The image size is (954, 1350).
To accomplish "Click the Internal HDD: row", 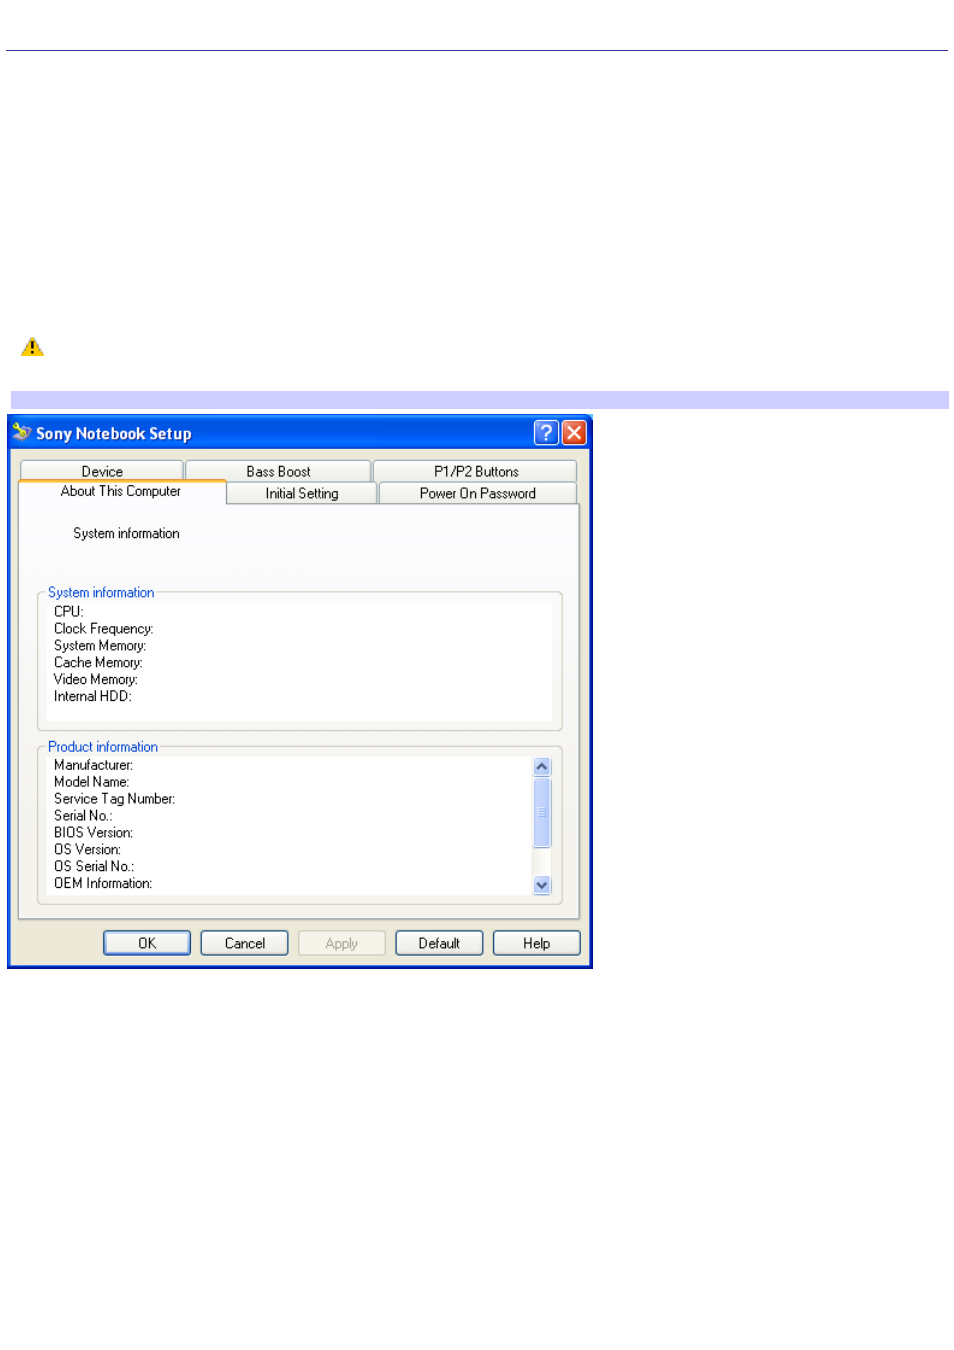I will point(93,696).
